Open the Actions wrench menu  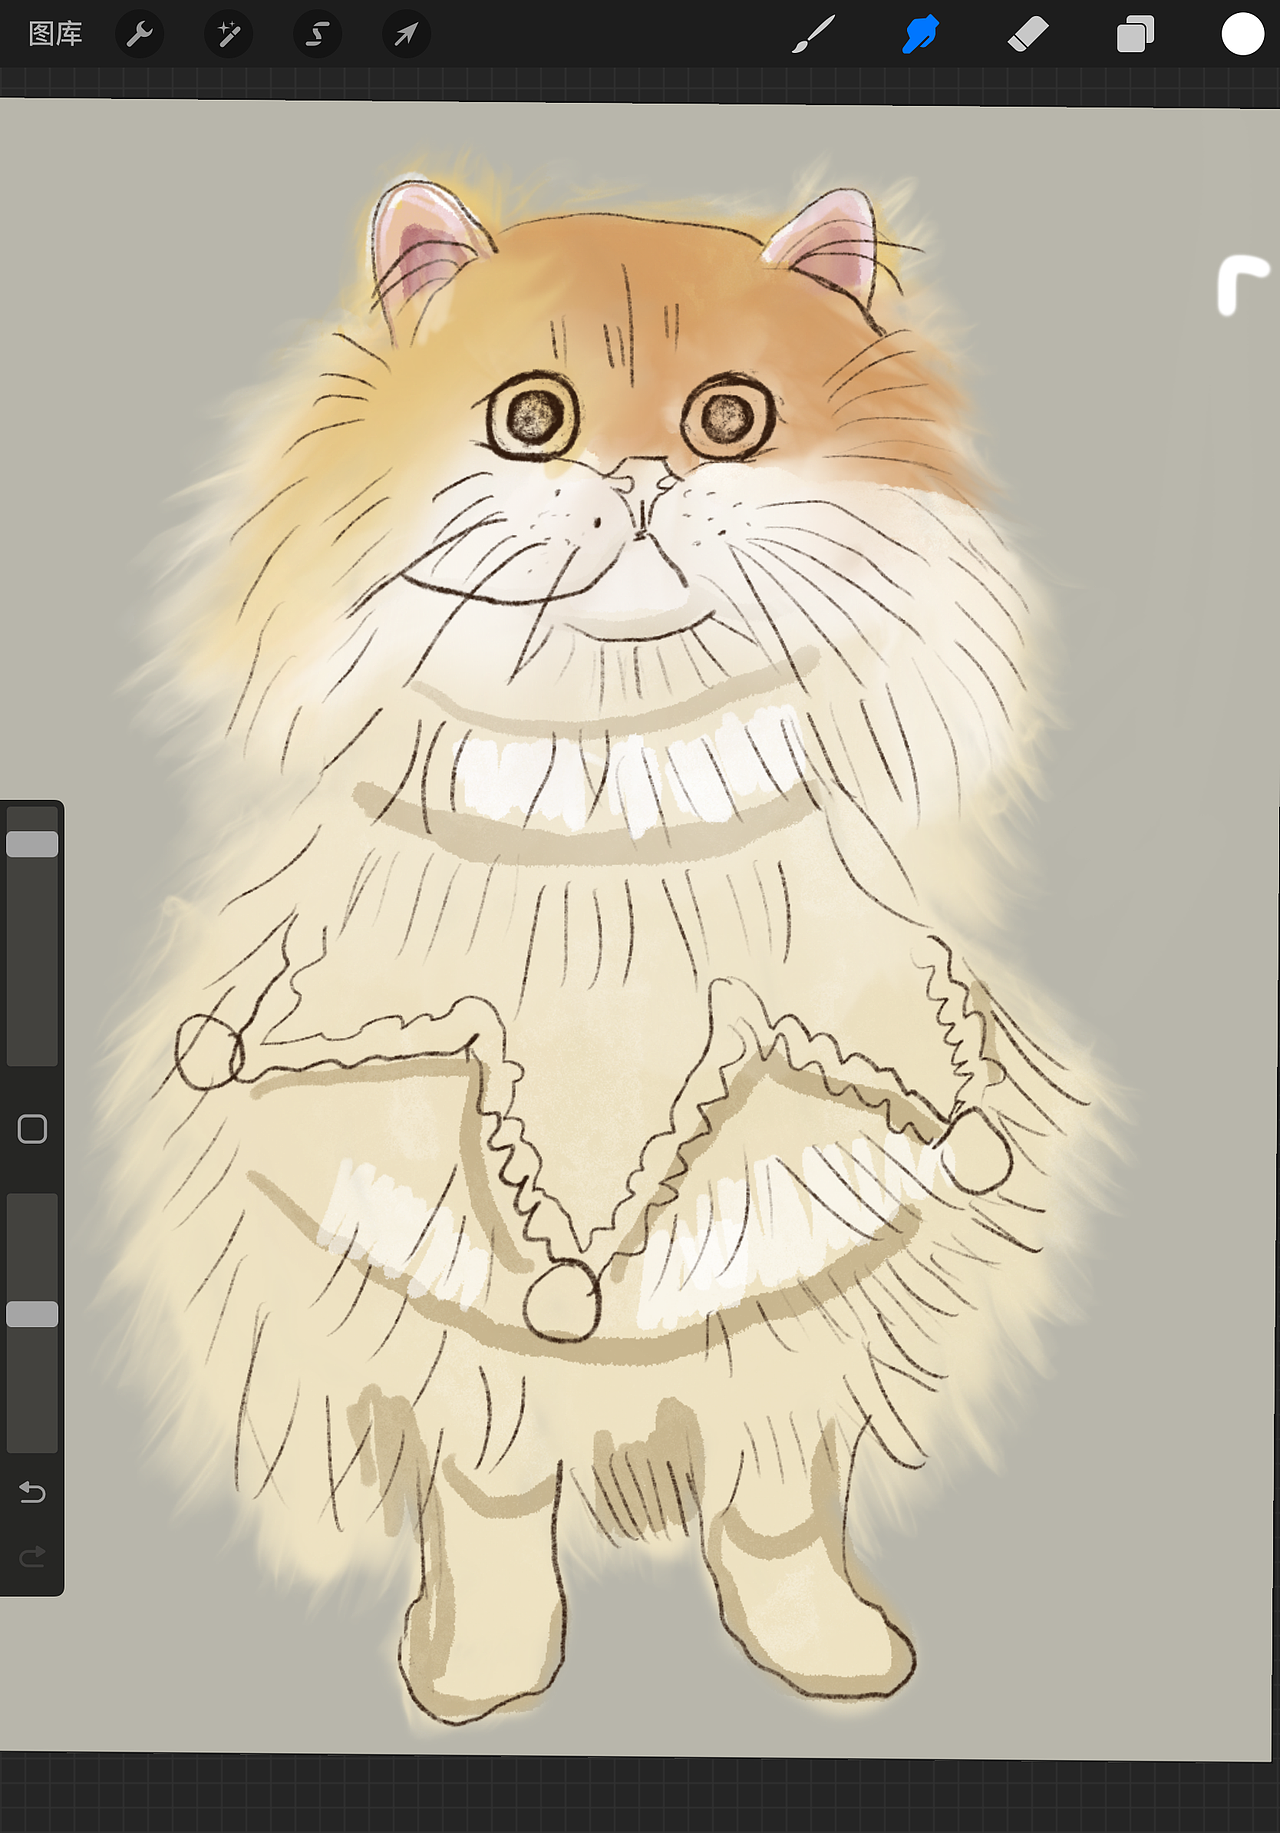tap(140, 35)
